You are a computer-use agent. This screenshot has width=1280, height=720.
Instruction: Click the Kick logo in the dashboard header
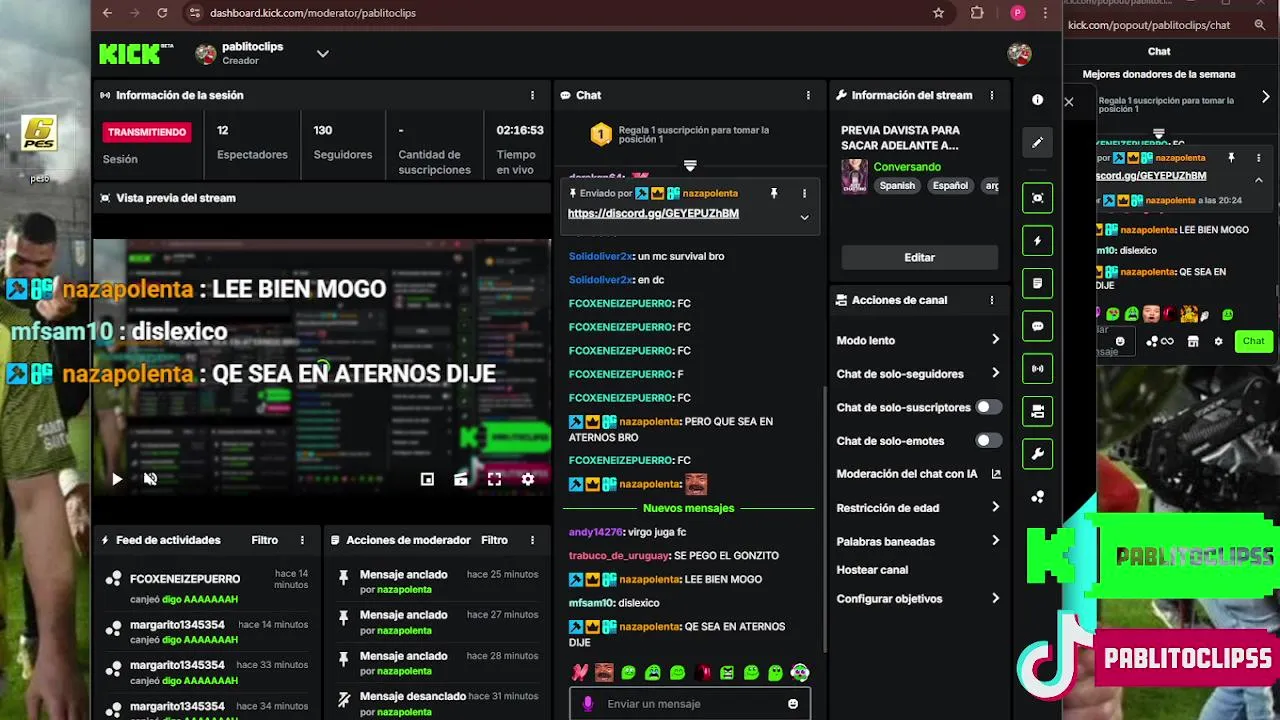click(x=135, y=54)
